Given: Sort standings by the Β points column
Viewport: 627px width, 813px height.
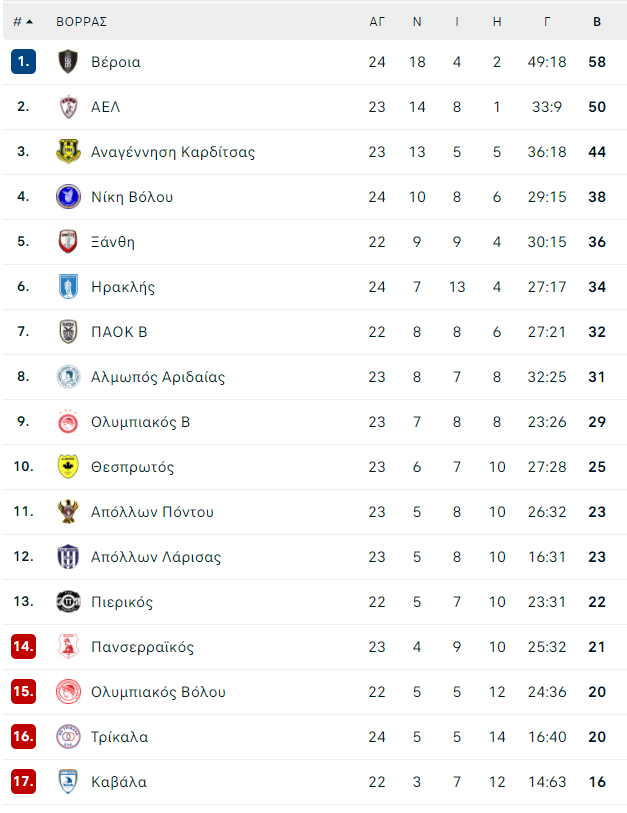Looking at the screenshot, I should click(x=597, y=22).
